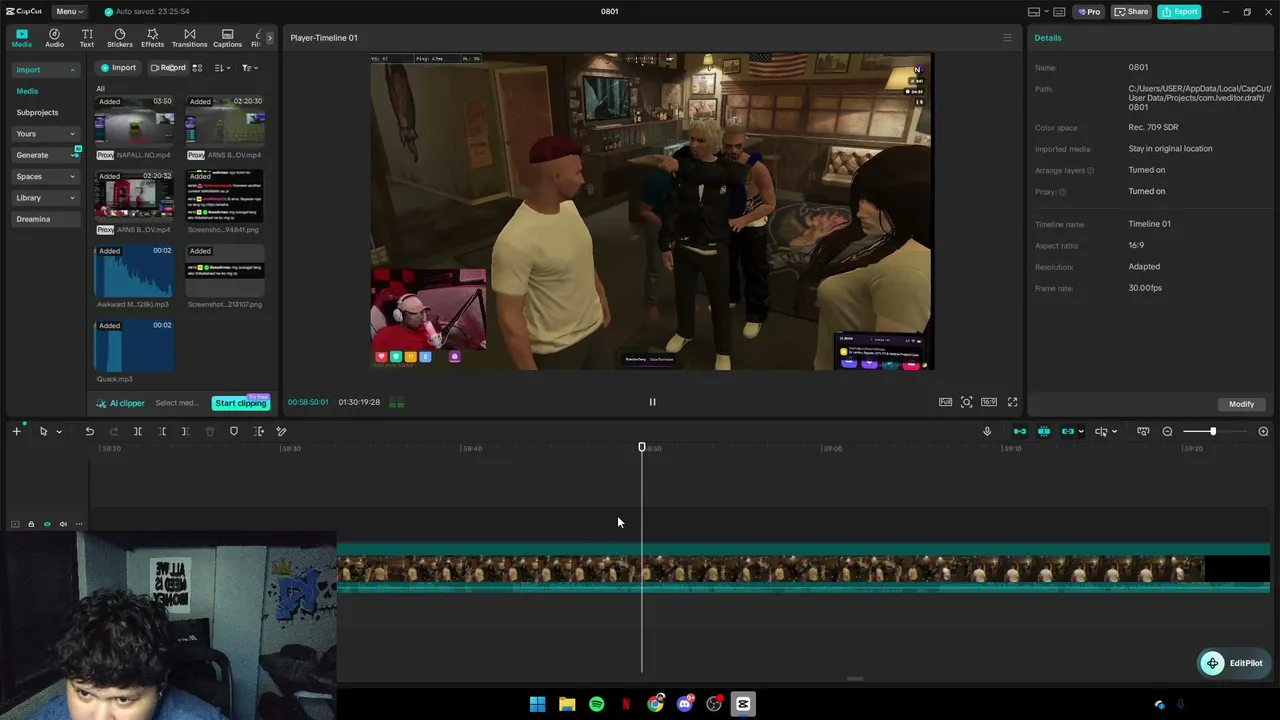This screenshot has width=1280, height=720.
Task: Expand the Spaces sidebar section
Action: pos(45,177)
